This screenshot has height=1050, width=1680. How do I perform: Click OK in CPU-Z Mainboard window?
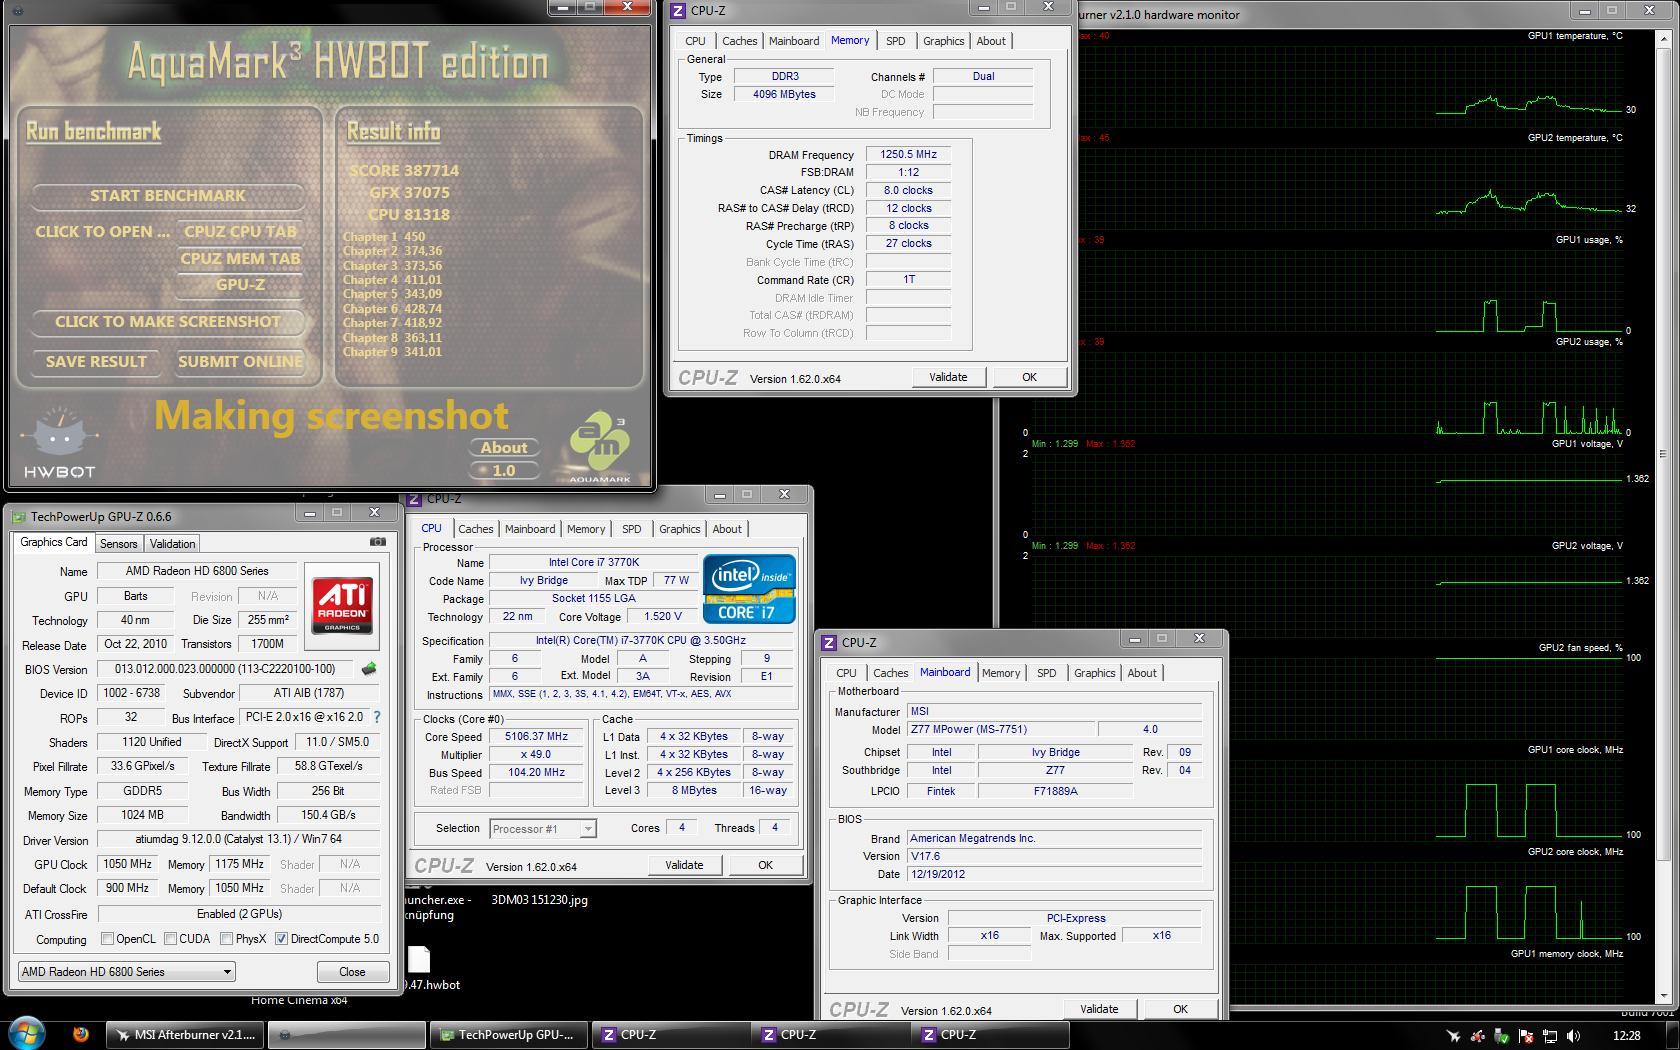(1180, 1009)
